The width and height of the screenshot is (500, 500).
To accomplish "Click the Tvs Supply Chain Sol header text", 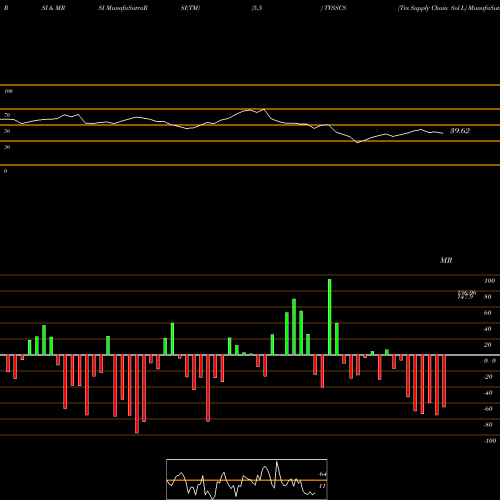I will pyautogui.click(x=432, y=8).
